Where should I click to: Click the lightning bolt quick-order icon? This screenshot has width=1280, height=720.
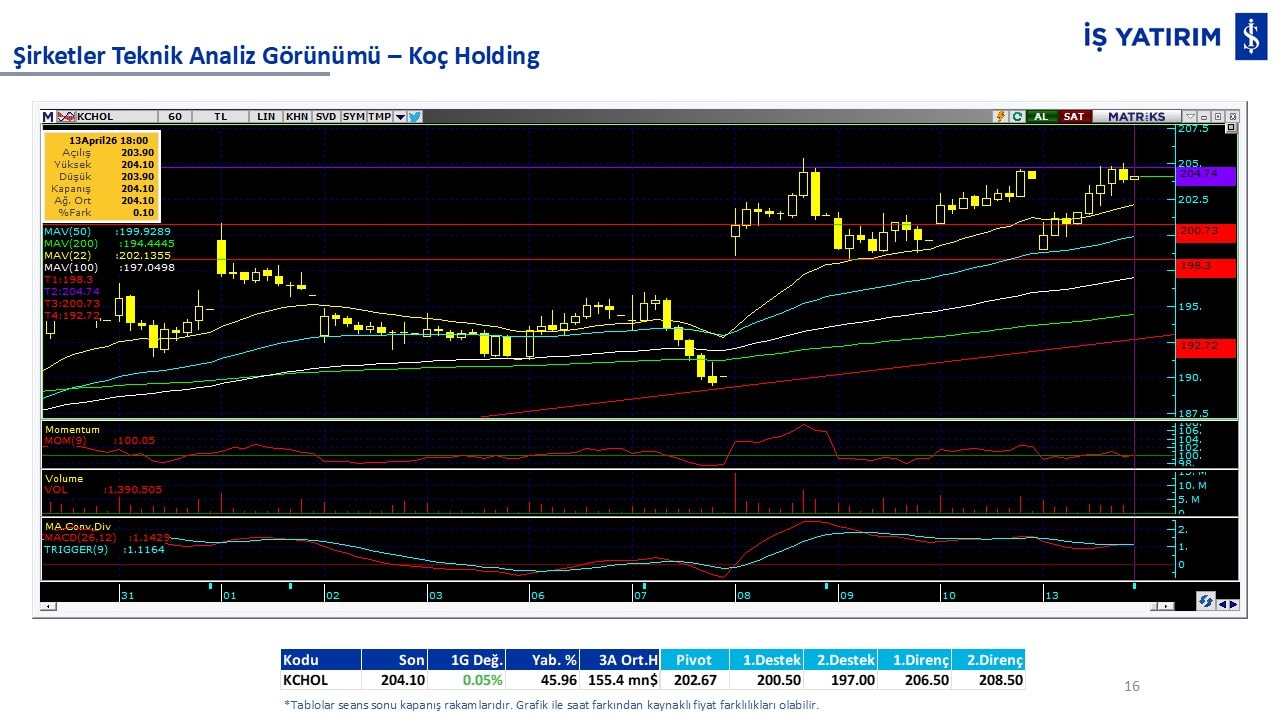coord(999,116)
